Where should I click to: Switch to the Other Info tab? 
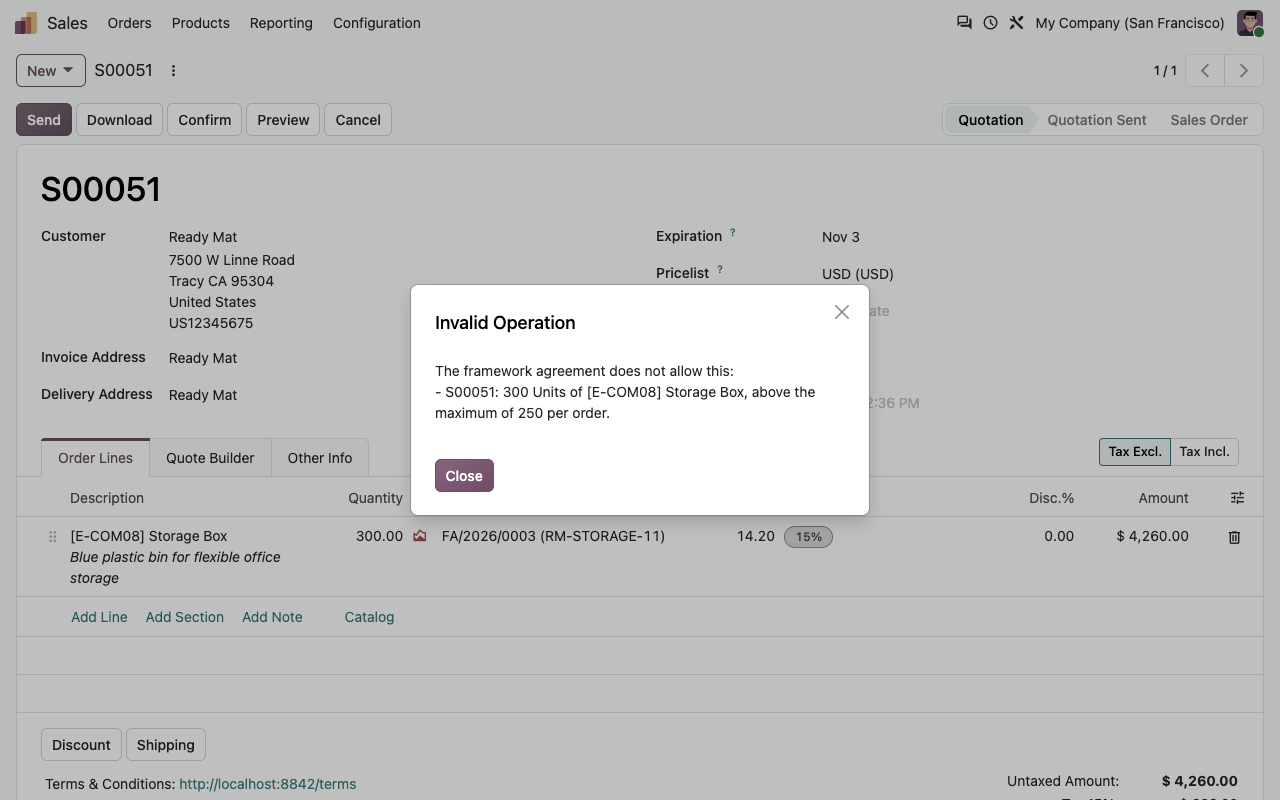pyautogui.click(x=320, y=457)
